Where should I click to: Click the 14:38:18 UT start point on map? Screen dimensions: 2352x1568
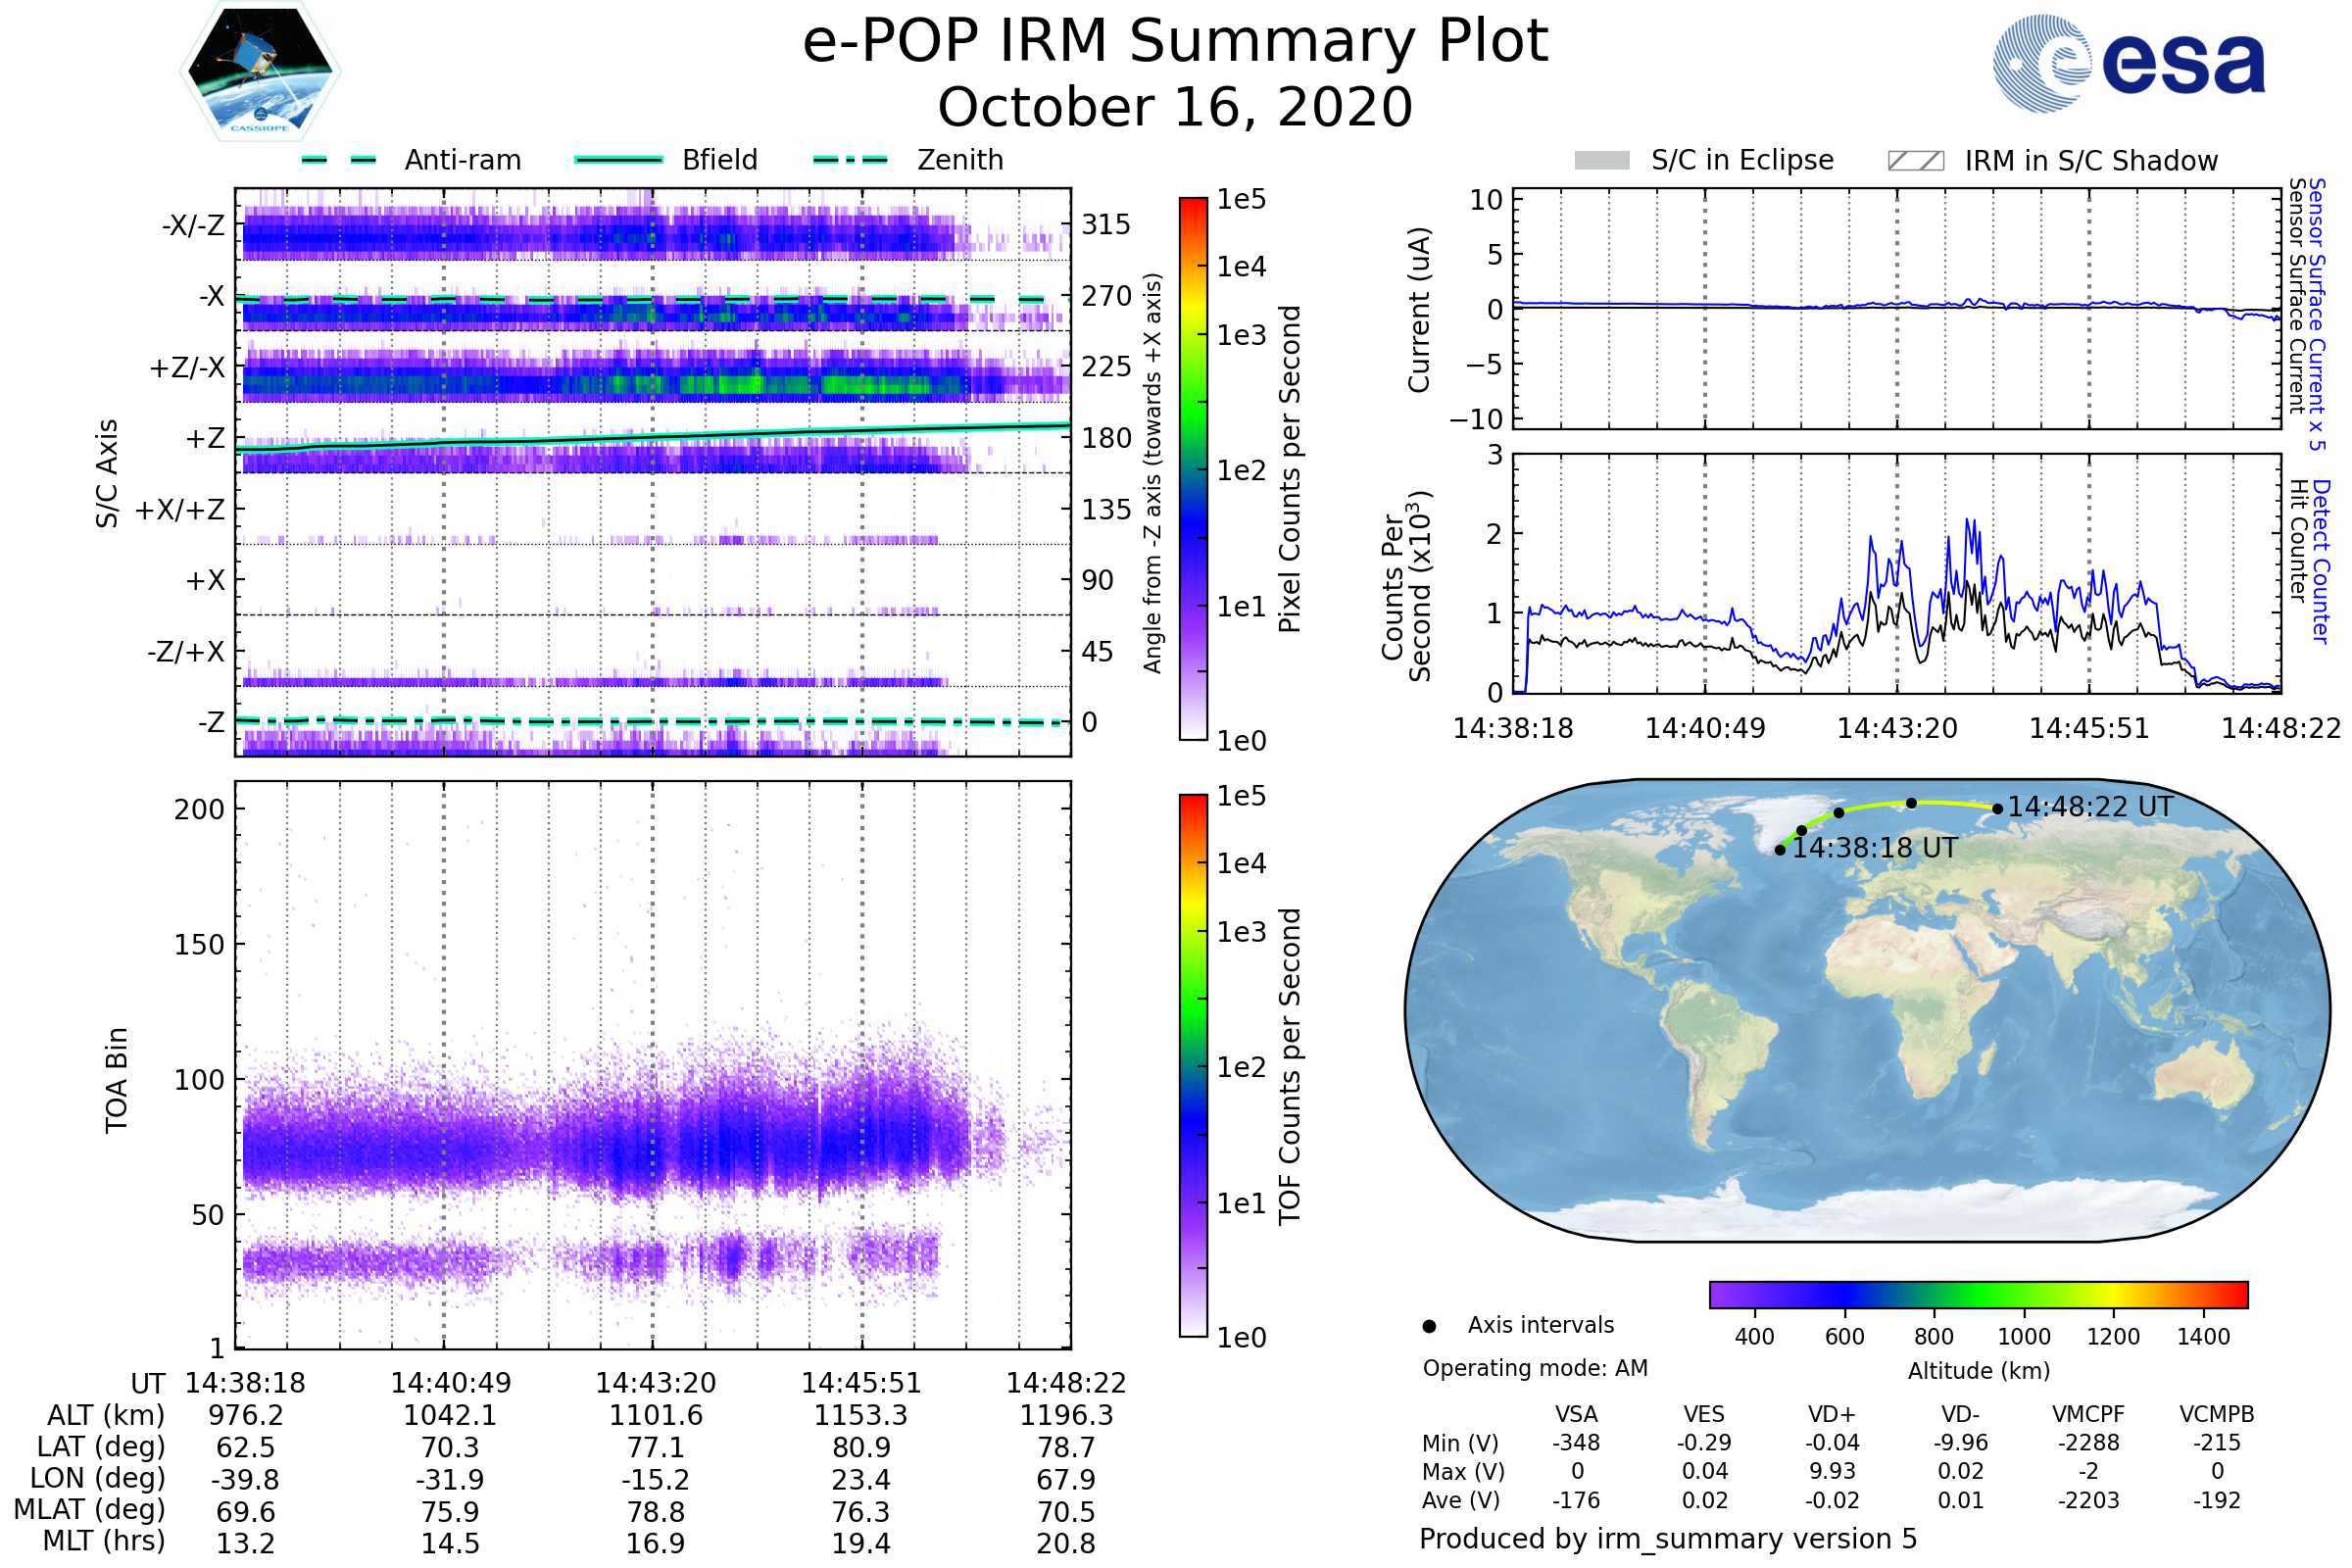tap(1780, 850)
